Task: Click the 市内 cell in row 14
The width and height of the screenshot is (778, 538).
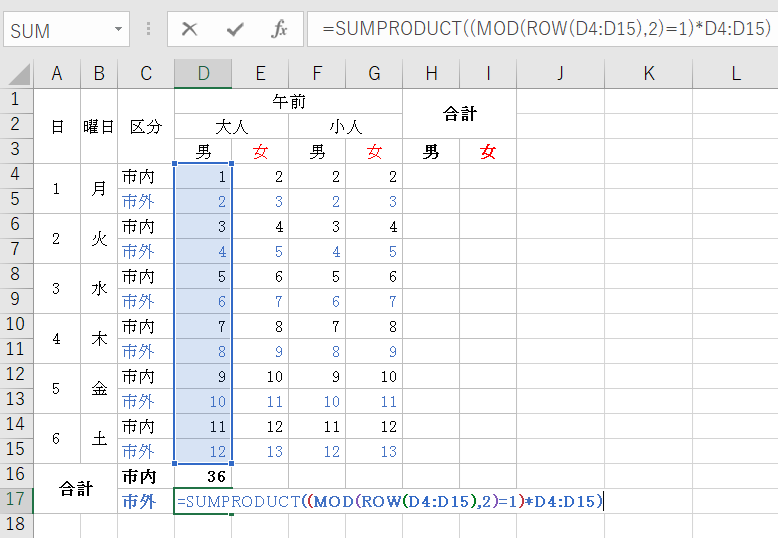Action: pos(146,426)
